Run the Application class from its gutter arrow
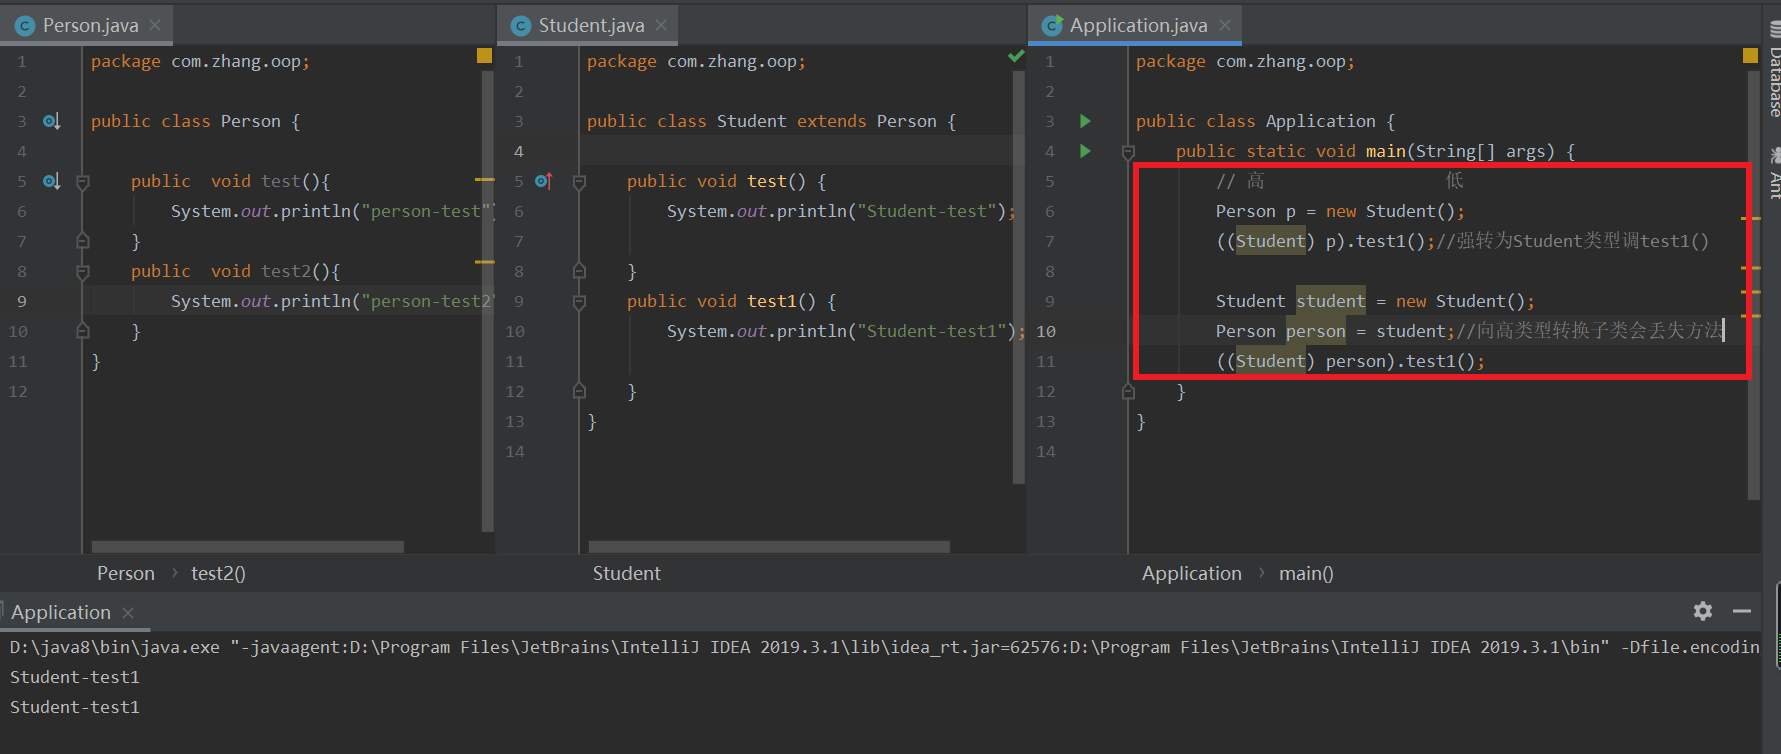Image resolution: width=1781 pixels, height=754 pixels. pyautogui.click(x=1085, y=121)
